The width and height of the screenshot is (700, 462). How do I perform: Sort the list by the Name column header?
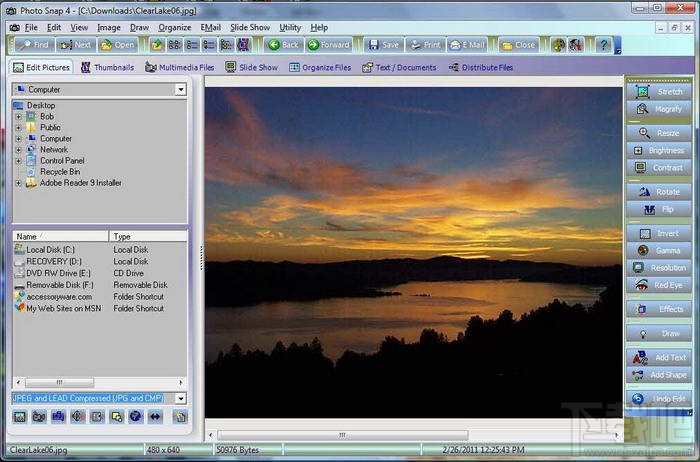[x=61, y=237]
